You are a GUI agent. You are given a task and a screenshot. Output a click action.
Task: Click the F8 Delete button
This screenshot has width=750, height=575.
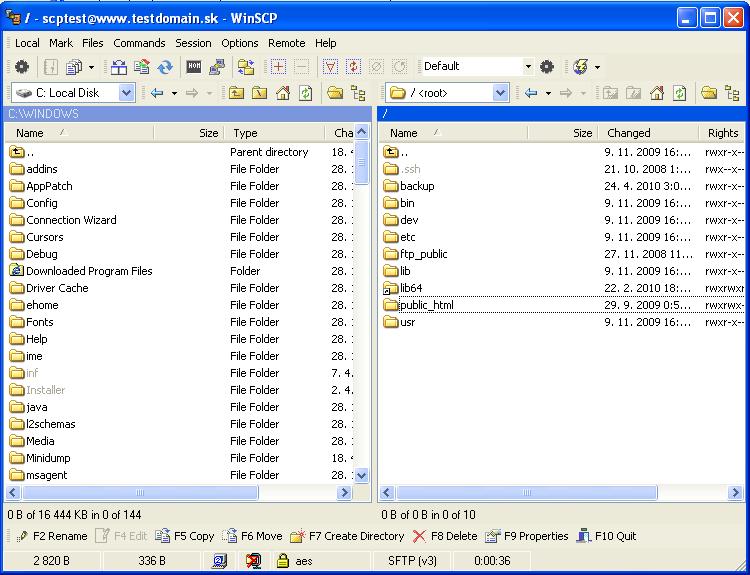coord(444,536)
